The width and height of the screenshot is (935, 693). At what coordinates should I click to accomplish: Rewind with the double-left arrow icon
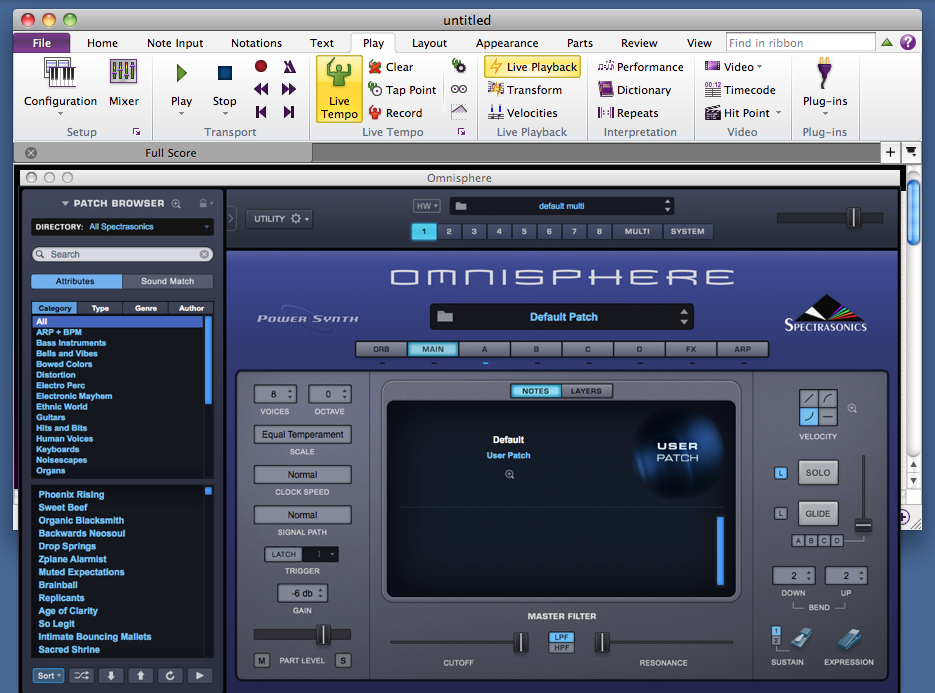261,89
